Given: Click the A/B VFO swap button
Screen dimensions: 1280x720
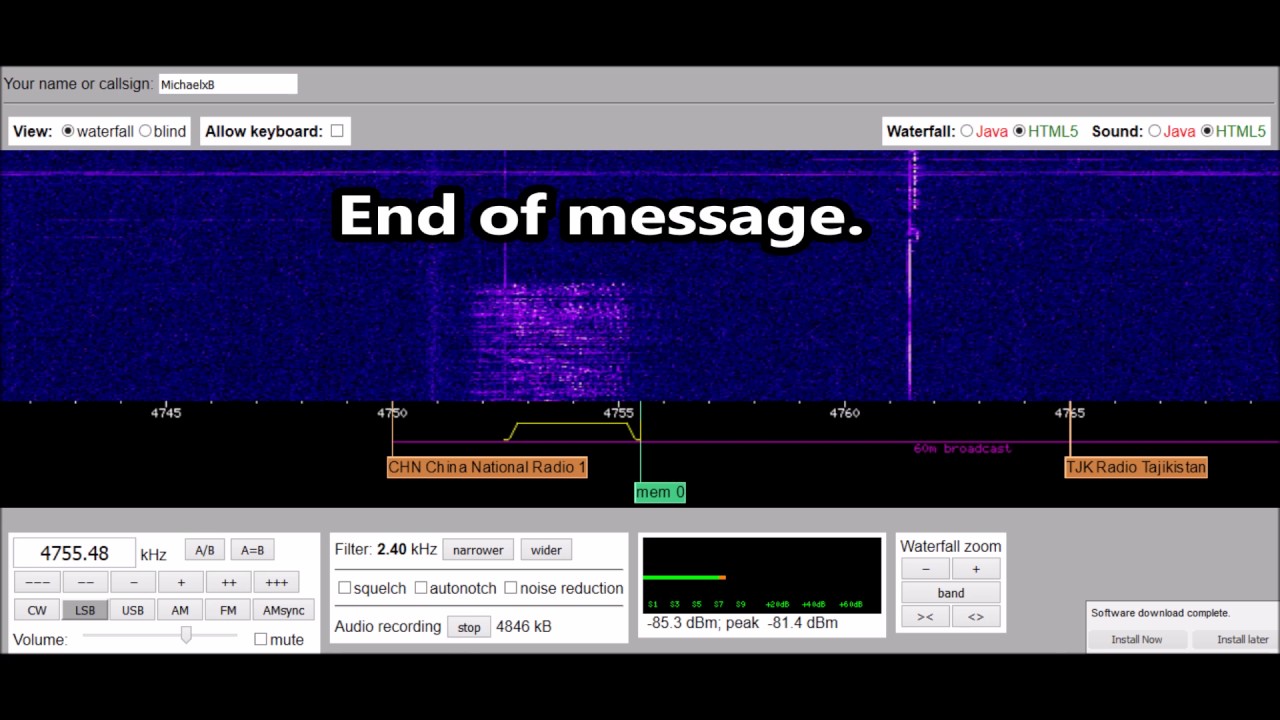Looking at the screenshot, I should click(x=204, y=550).
